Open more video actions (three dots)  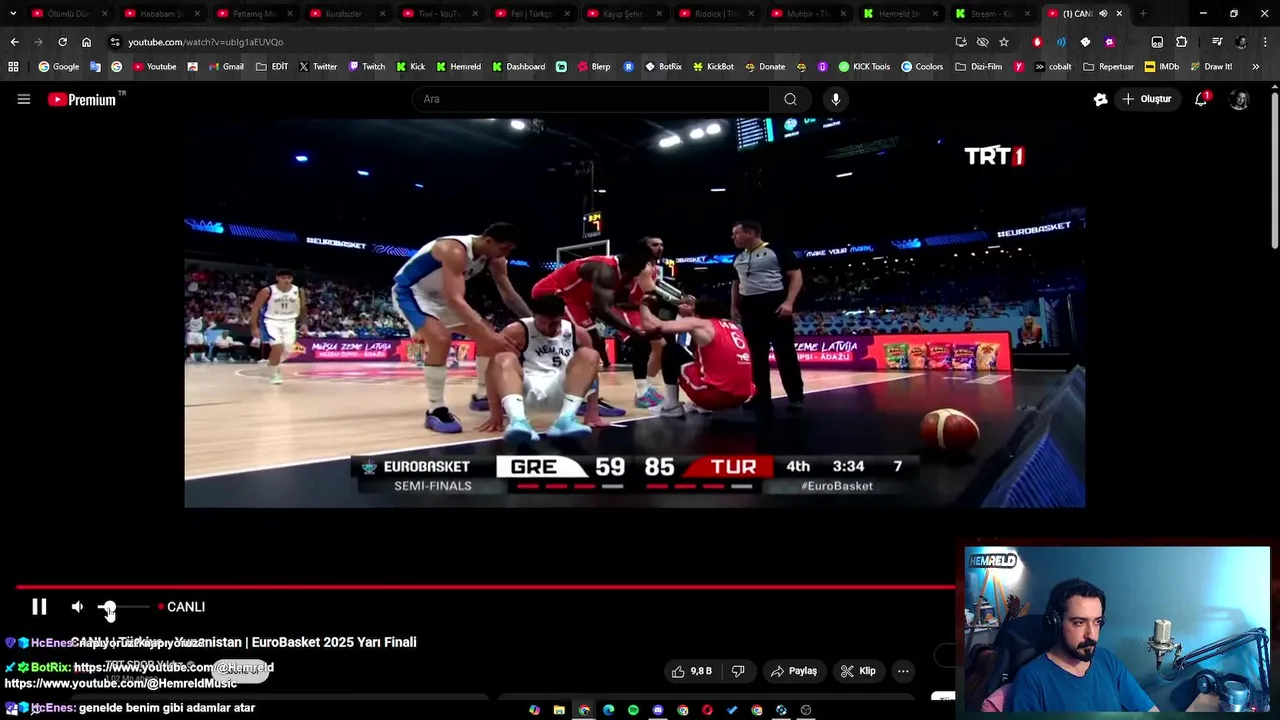[903, 671]
